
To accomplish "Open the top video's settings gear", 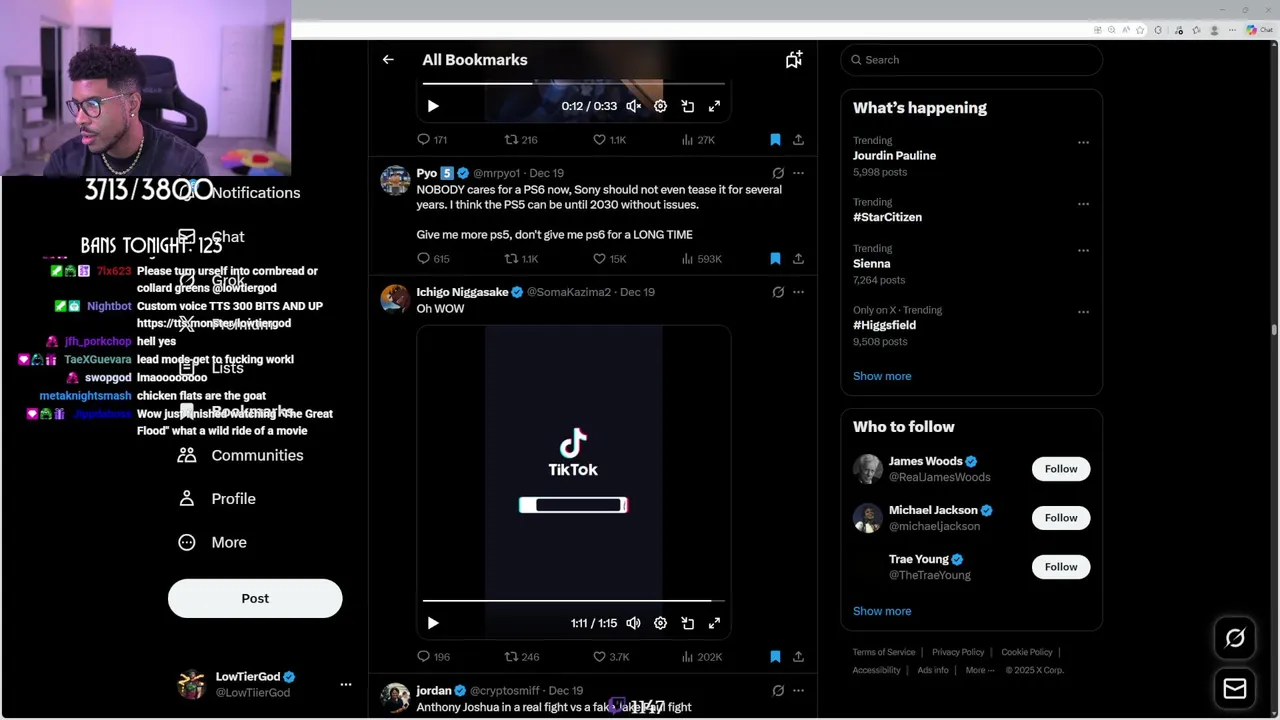I will tap(660, 106).
